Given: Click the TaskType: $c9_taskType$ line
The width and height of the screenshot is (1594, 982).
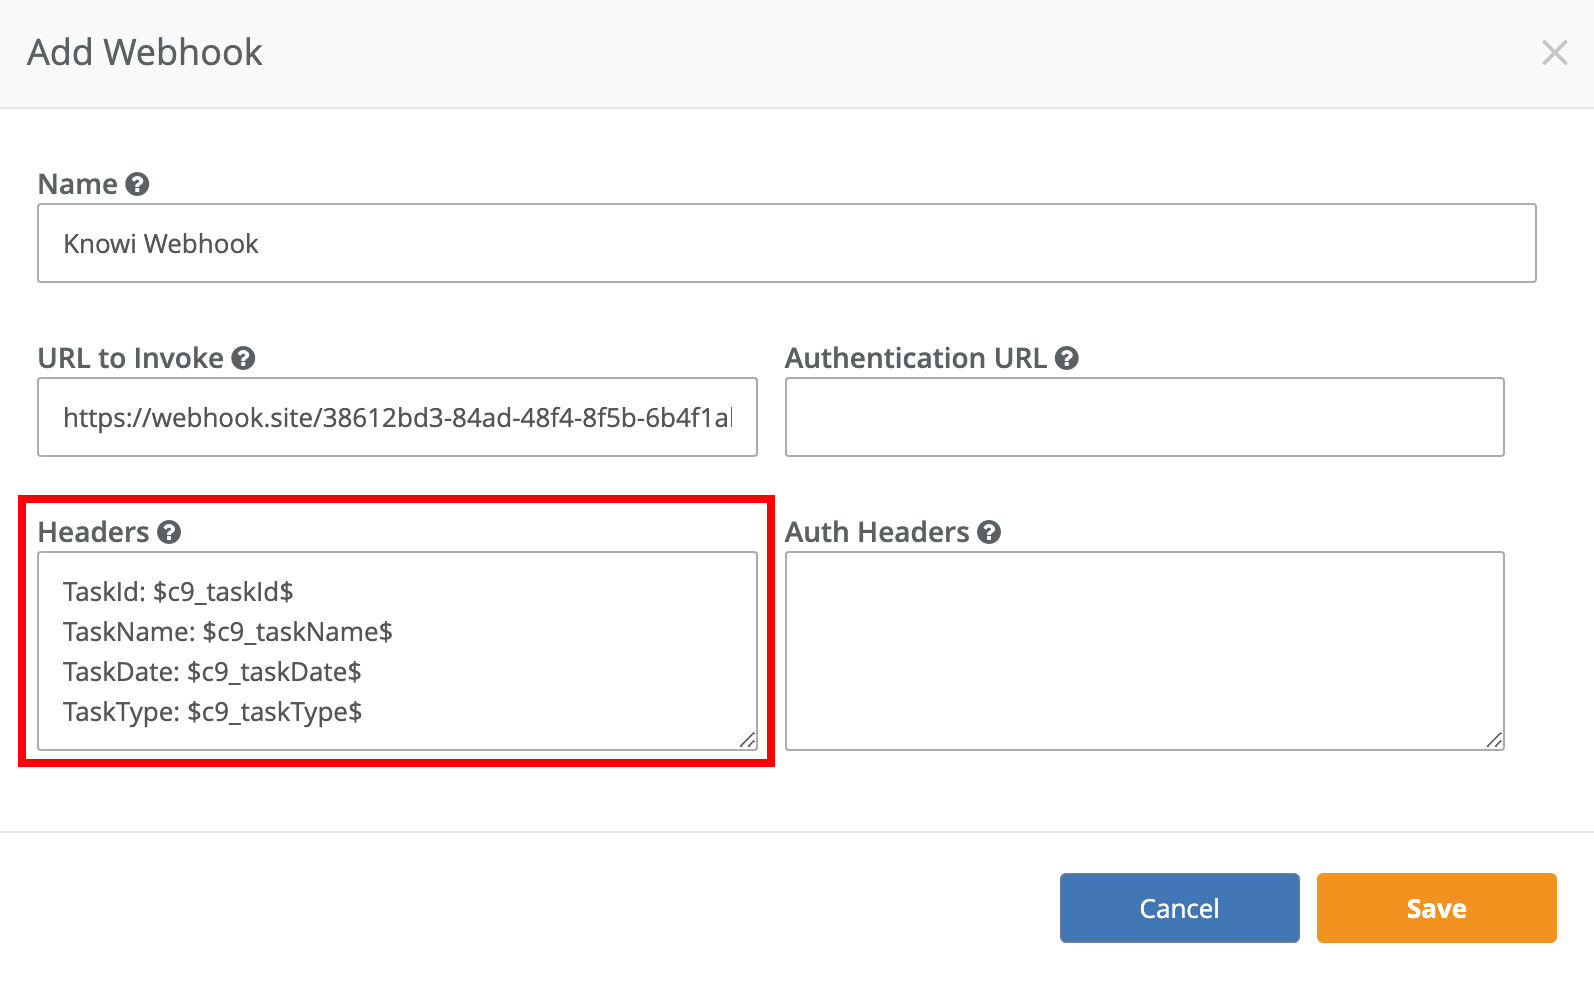Looking at the screenshot, I should pos(212,712).
